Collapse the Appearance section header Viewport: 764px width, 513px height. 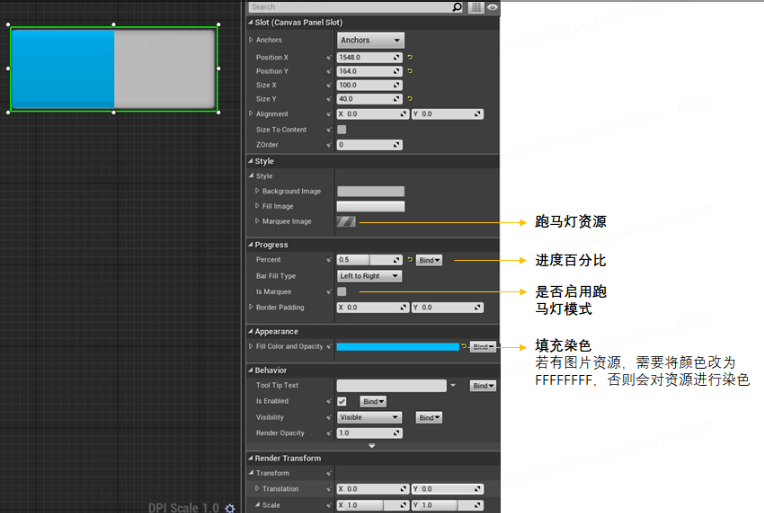pyautogui.click(x=250, y=331)
